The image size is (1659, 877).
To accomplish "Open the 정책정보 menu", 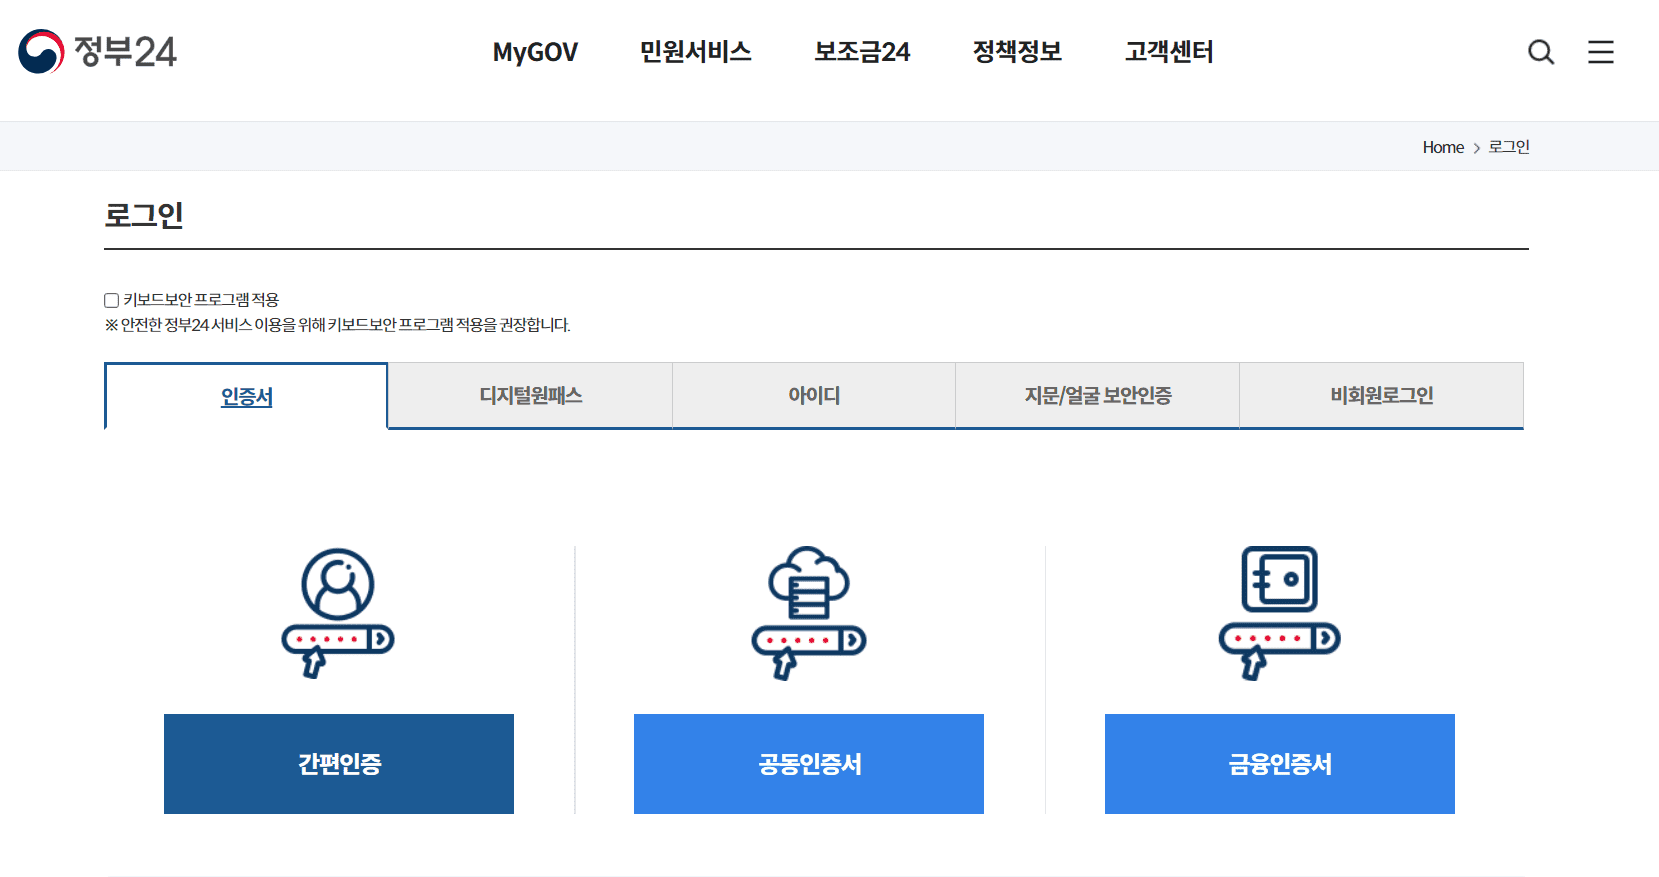I will coord(1017,52).
